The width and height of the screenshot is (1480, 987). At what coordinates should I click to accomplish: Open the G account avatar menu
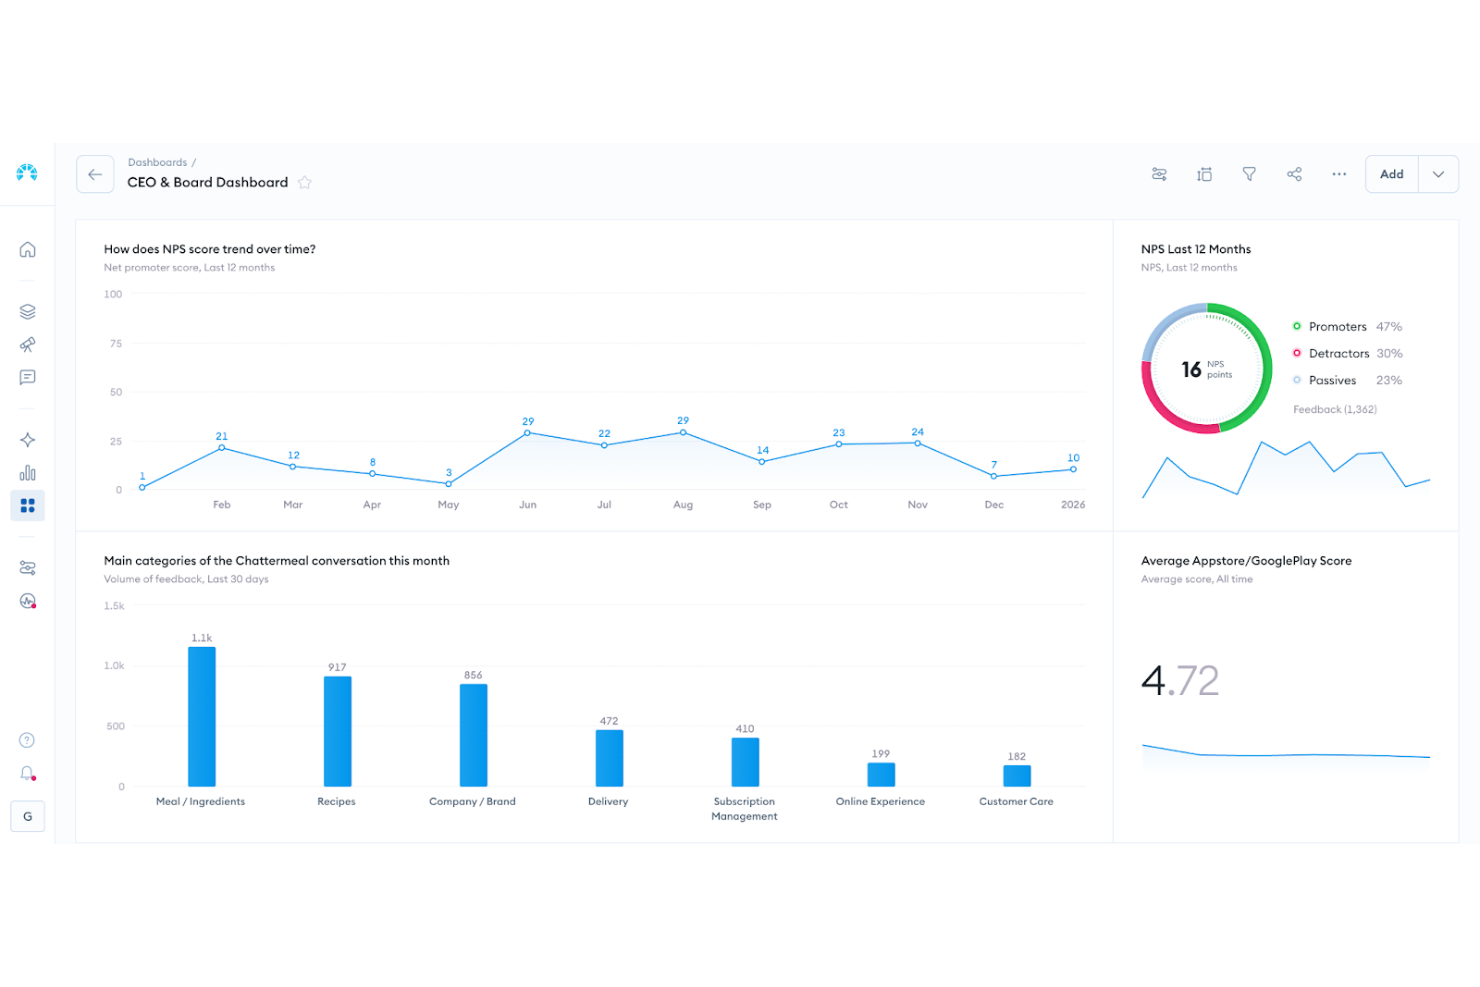(x=27, y=816)
